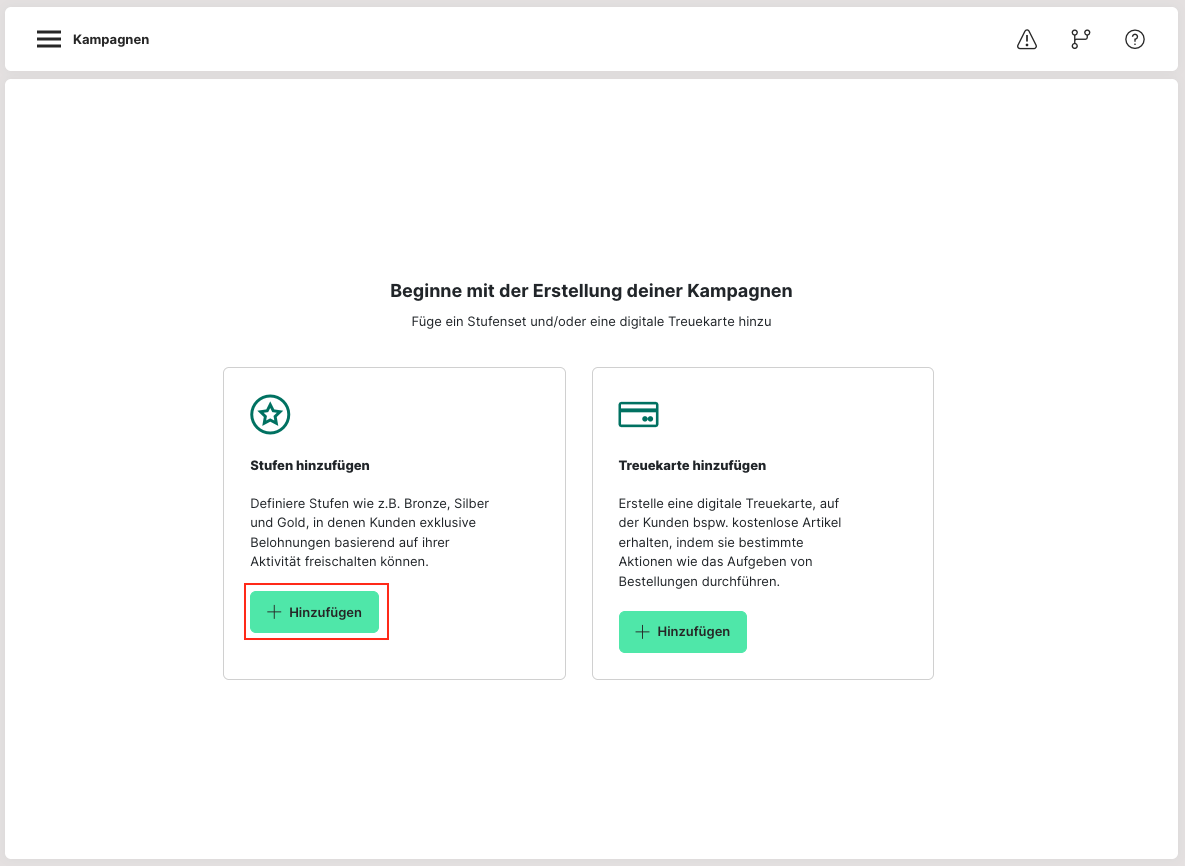Screen dimensions: 1185x866
Task: Click the 'Aktivität freischalten können' text line
Action: point(338,562)
